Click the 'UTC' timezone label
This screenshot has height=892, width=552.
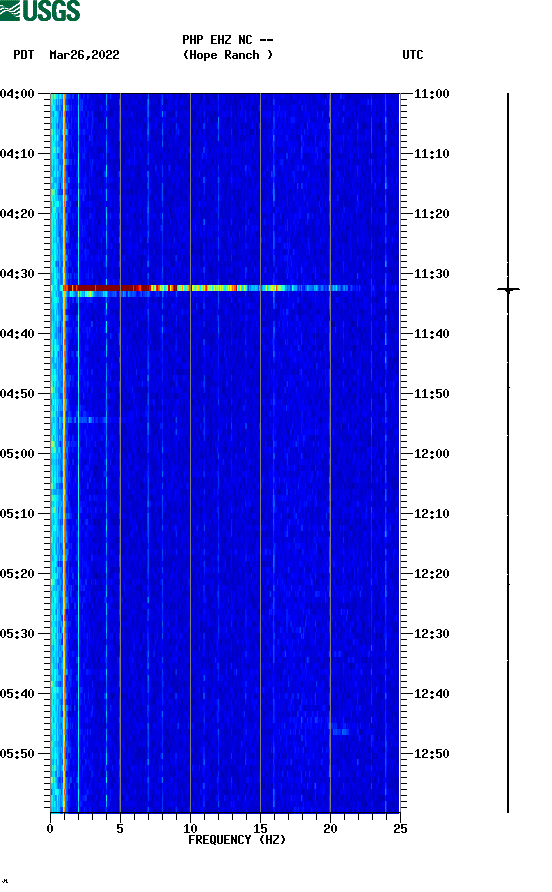click(x=413, y=55)
